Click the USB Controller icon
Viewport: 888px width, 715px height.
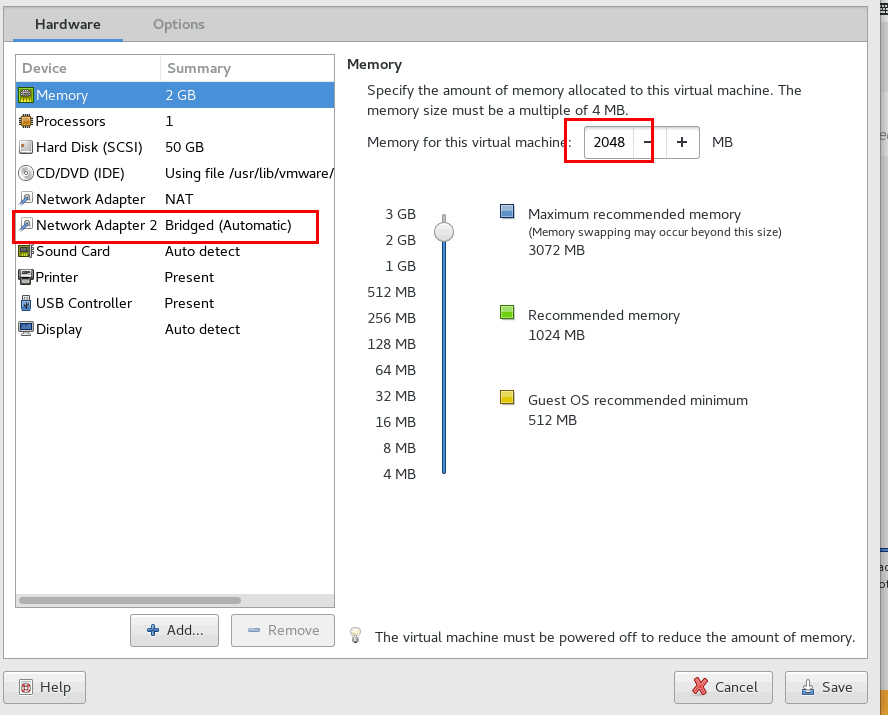25,303
